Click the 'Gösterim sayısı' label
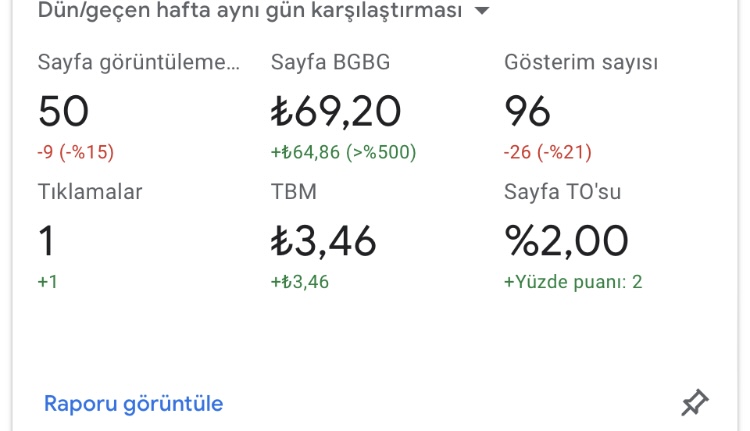Screen dimensions: 750x431 click(x=581, y=62)
